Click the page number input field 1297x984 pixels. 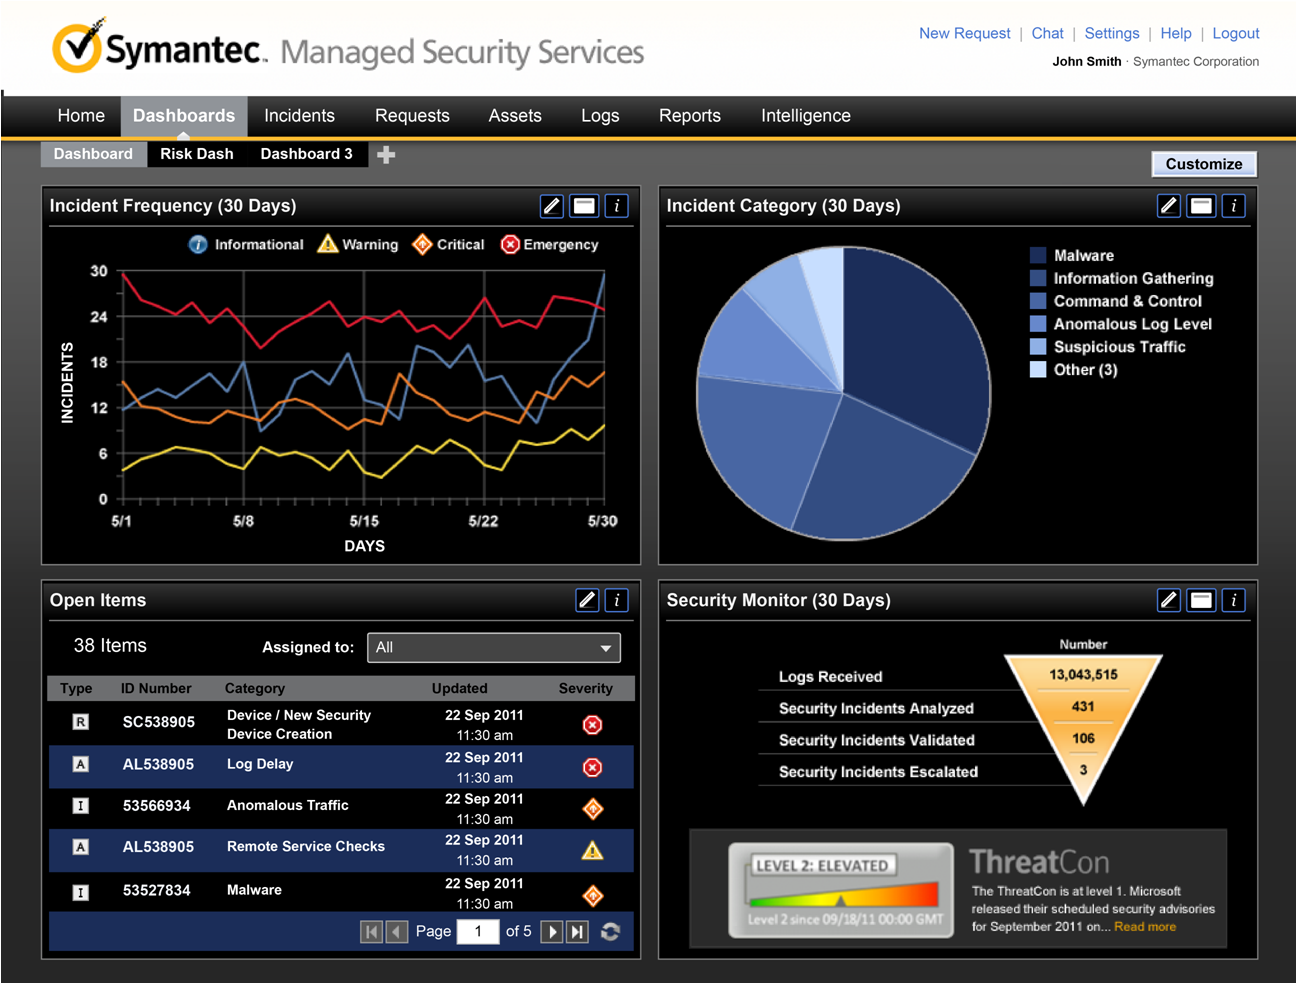(478, 932)
